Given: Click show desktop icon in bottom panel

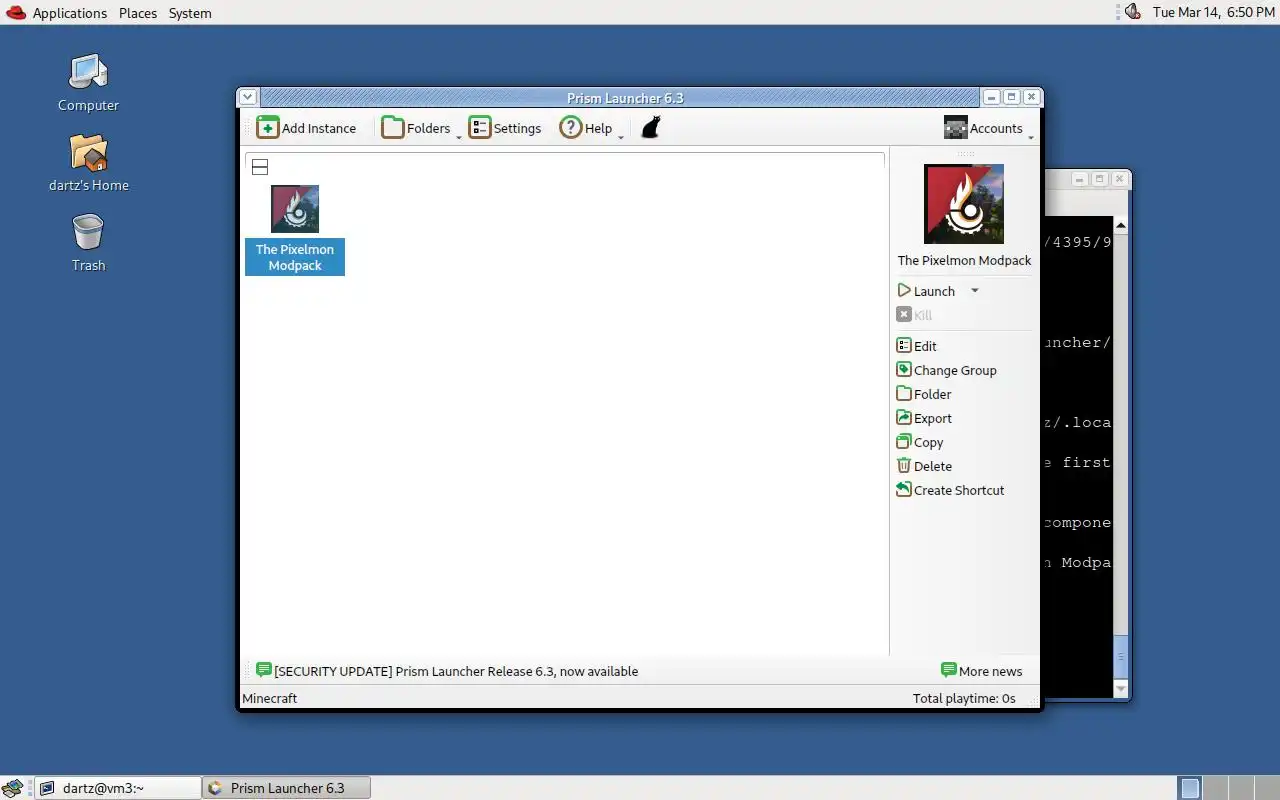Looking at the screenshot, I should [x=13, y=788].
